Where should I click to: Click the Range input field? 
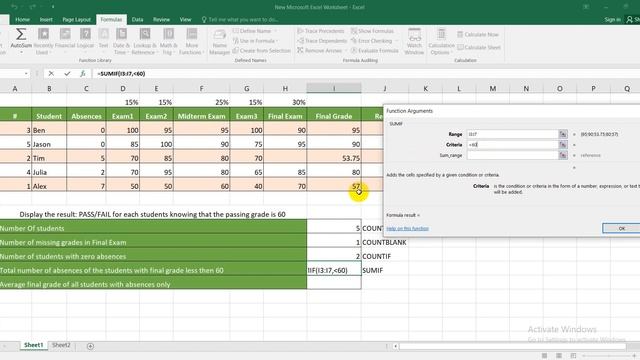point(512,134)
